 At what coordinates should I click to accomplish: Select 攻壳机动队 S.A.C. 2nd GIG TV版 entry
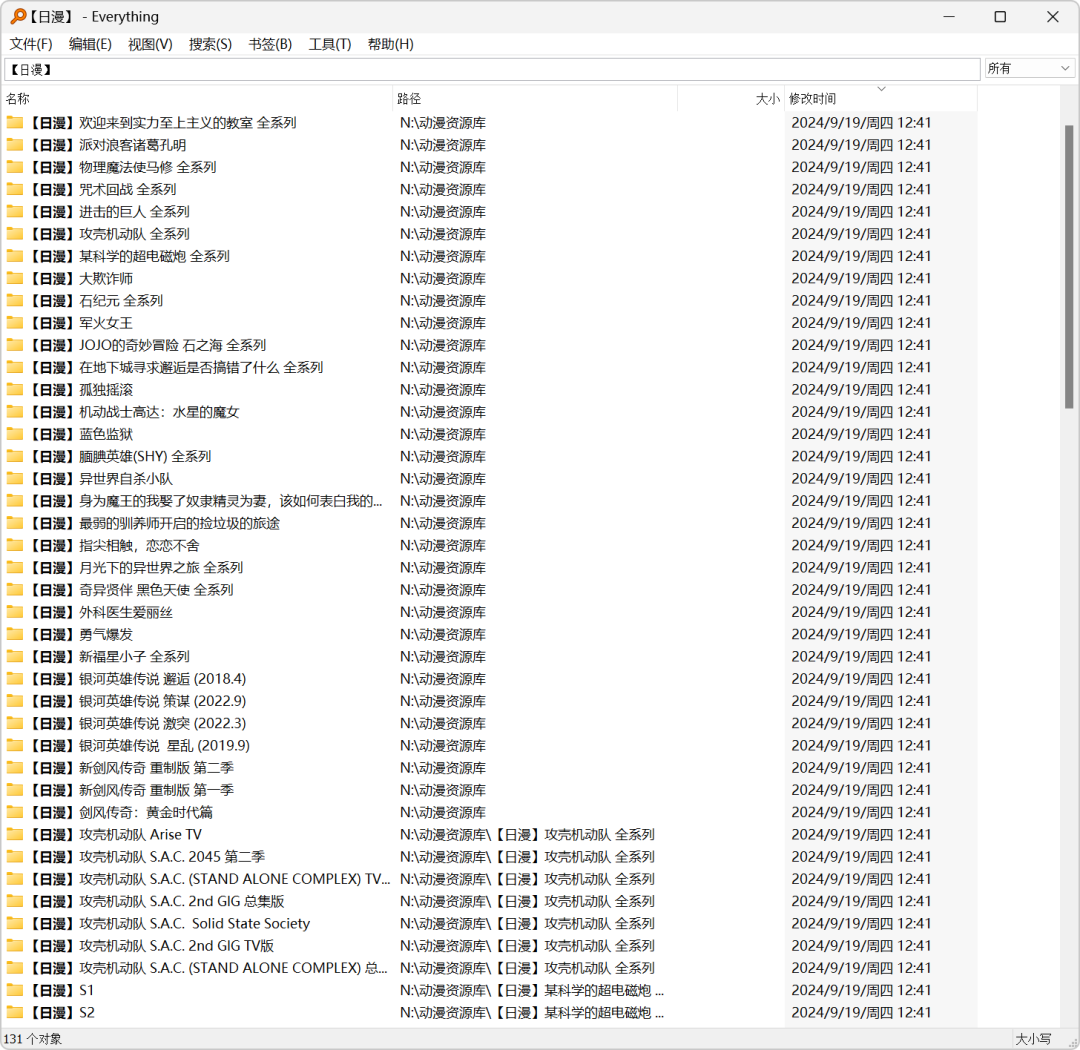point(151,946)
